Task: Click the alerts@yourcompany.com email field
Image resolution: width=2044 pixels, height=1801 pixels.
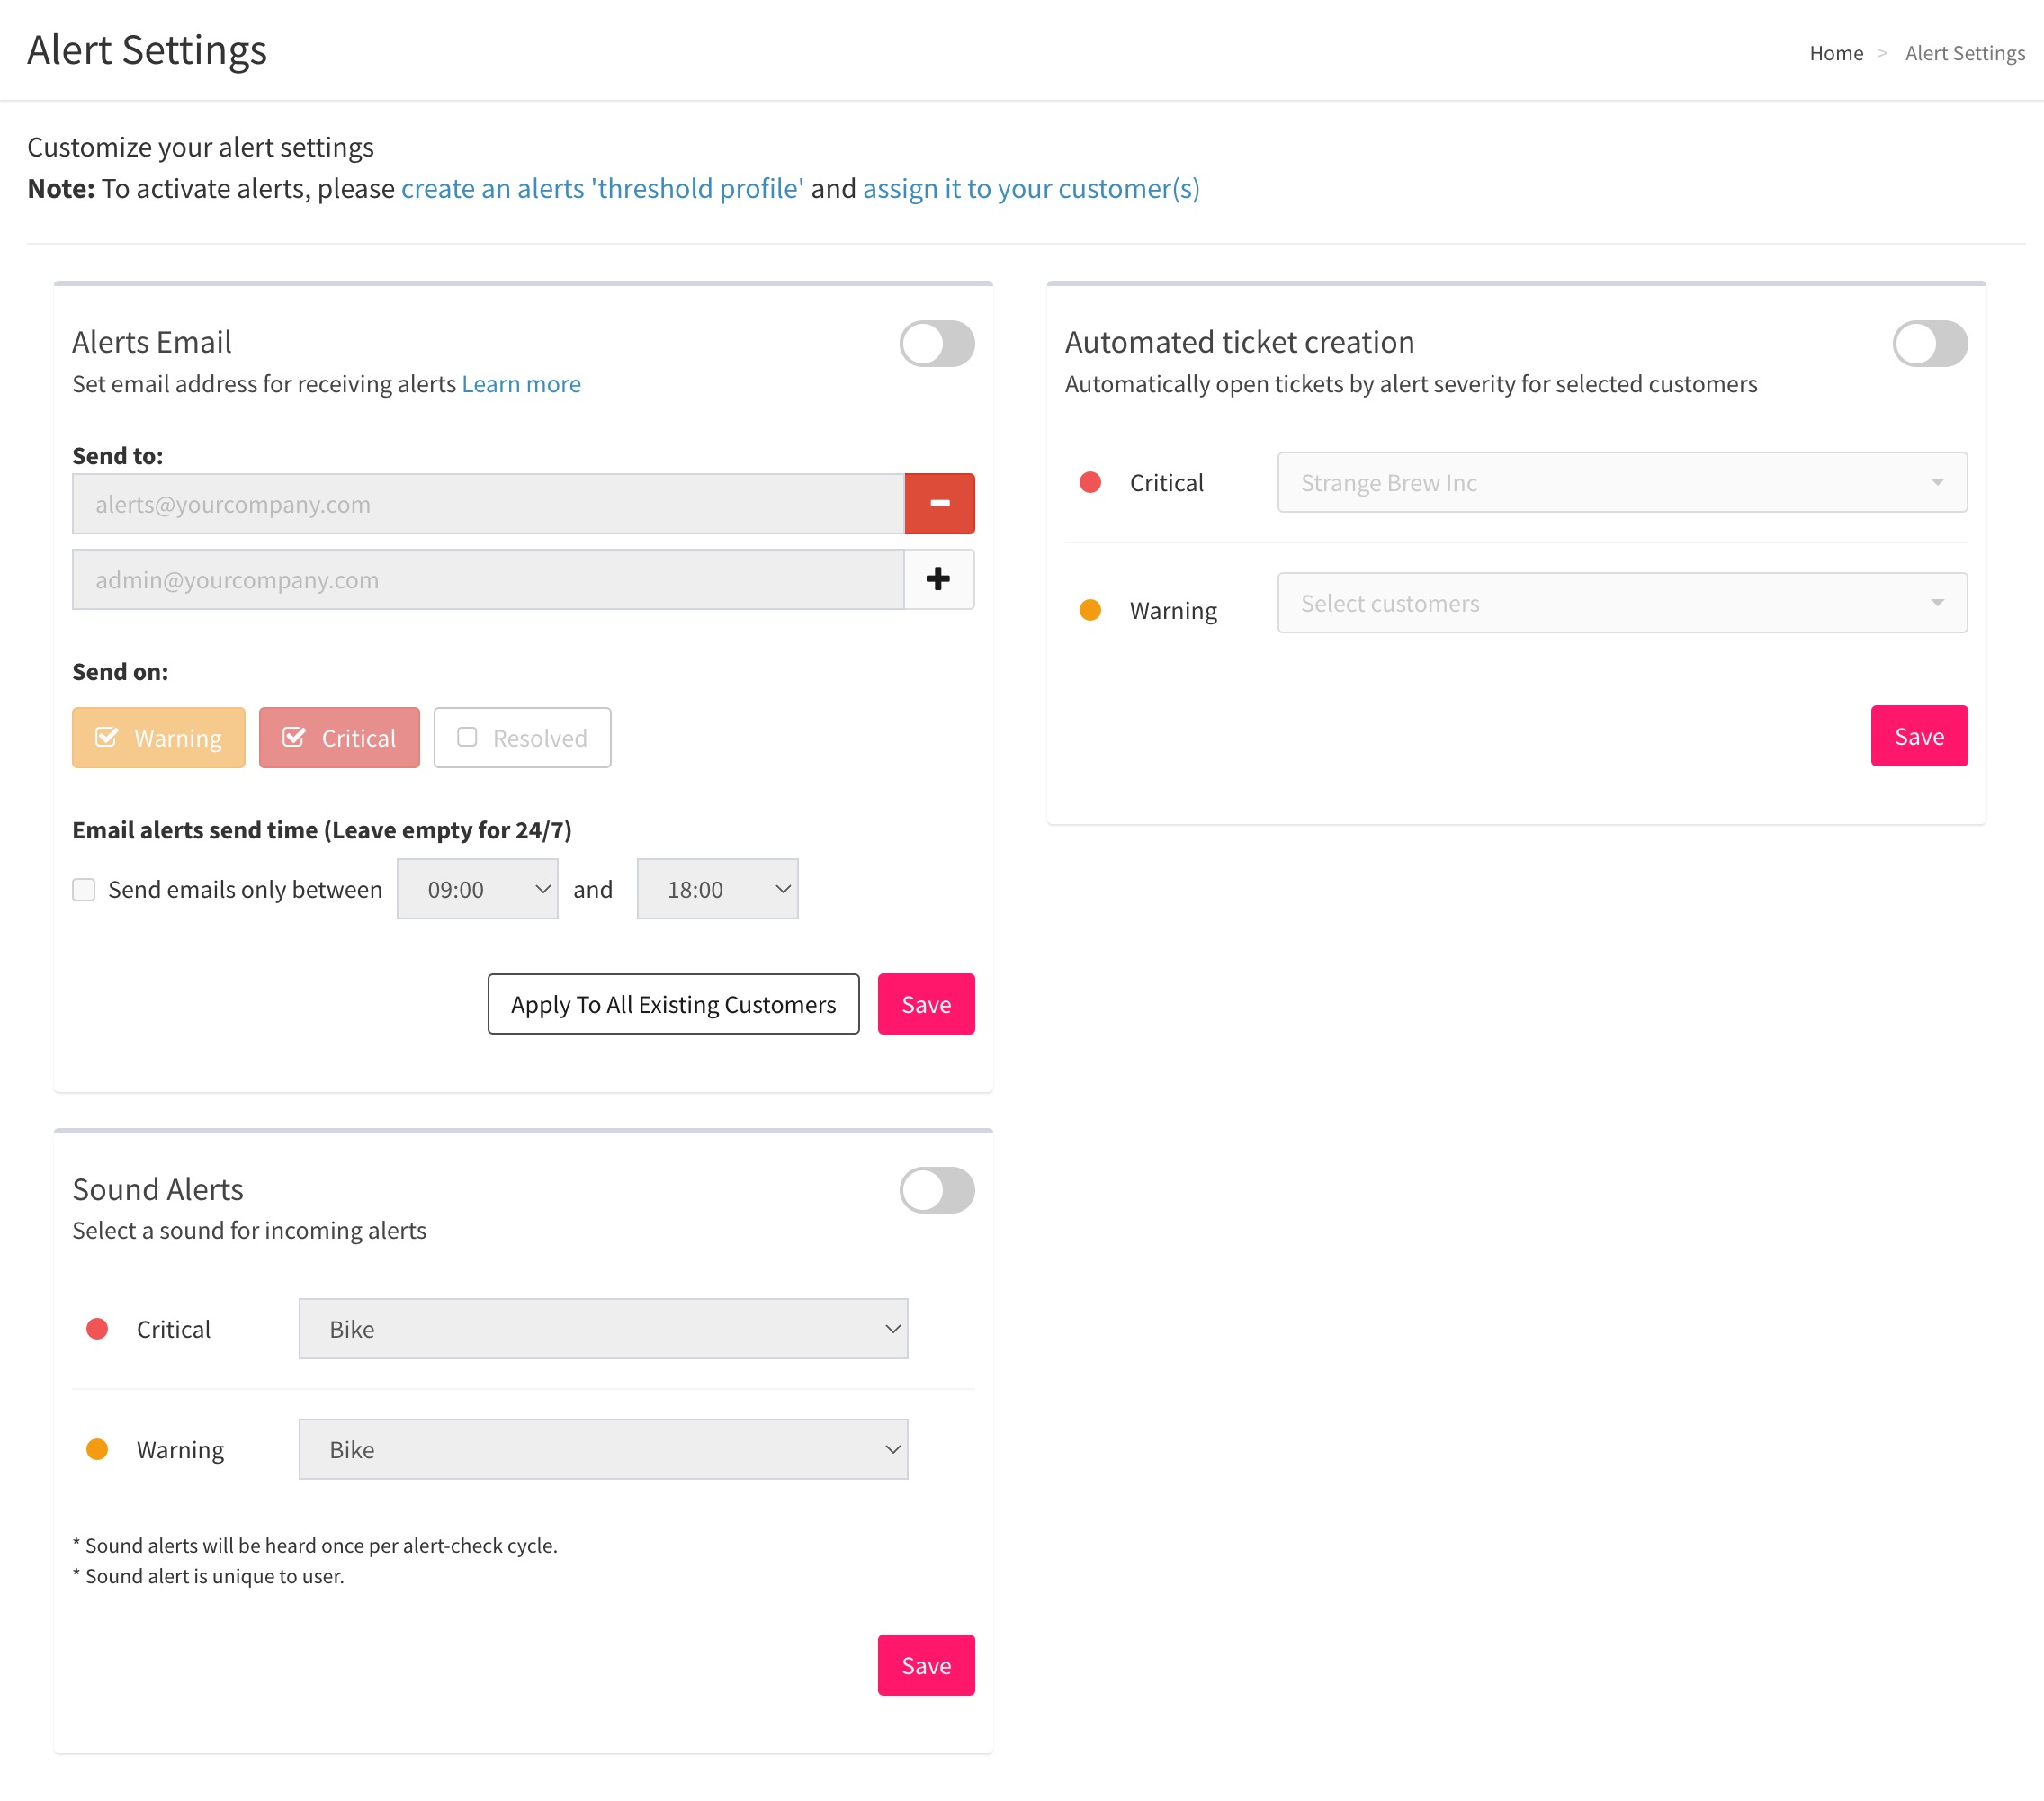Action: click(488, 504)
